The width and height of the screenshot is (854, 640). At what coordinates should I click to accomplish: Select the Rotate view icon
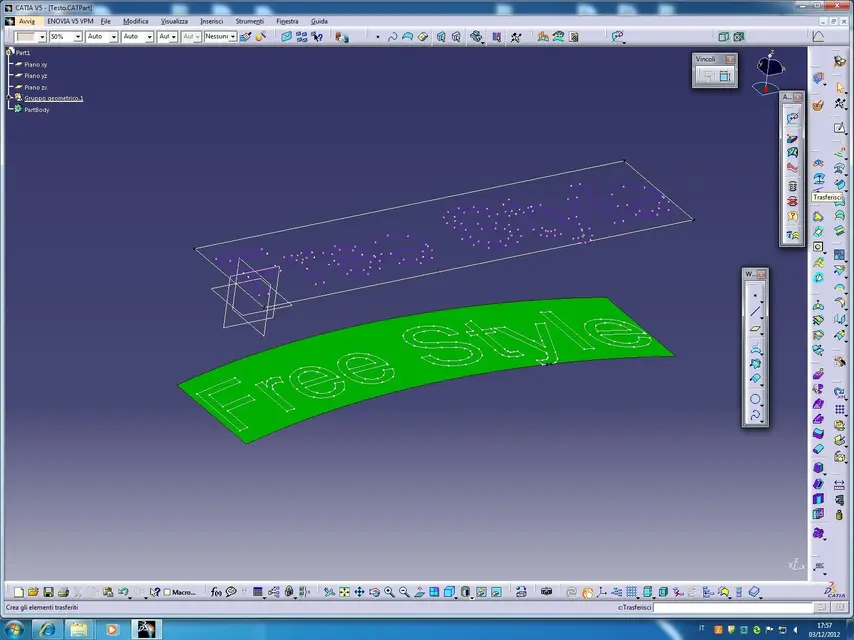[x=374, y=592]
